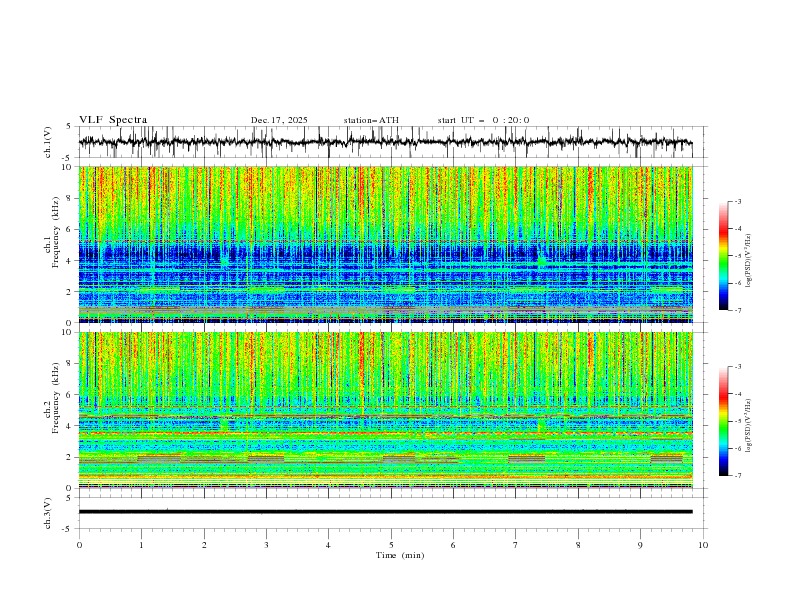Click the lower colorbar's log(PSD)(V²/Hz) label
Image resolution: width=792 pixels, height=612 pixels.
[748, 425]
